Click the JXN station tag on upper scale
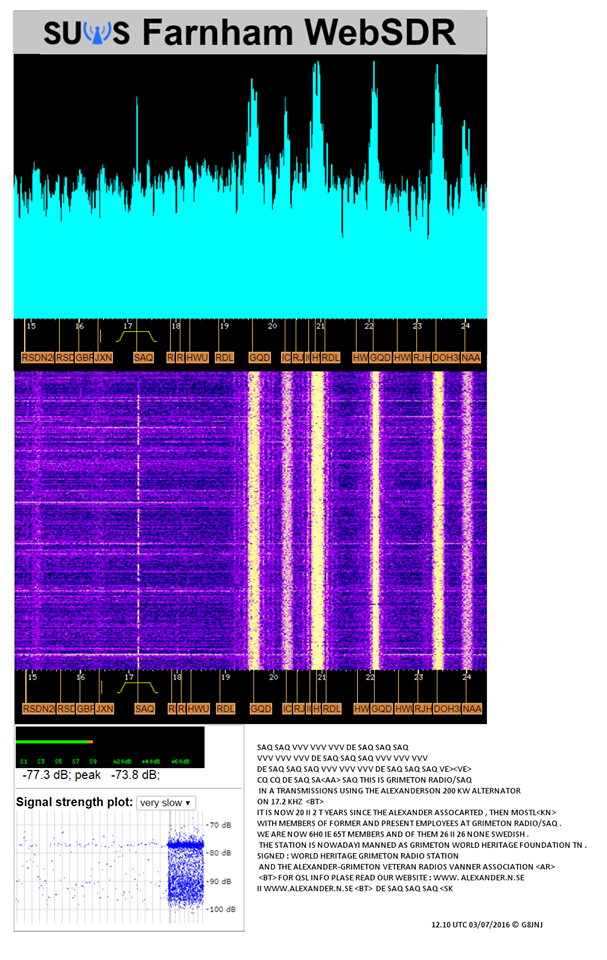This screenshot has height=960, width=607. (104, 357)
